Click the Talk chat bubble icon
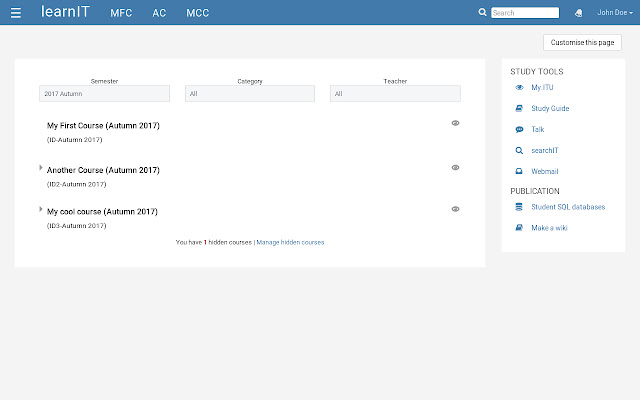Screen dimensions: 640x400 click(x=519, y=130)
